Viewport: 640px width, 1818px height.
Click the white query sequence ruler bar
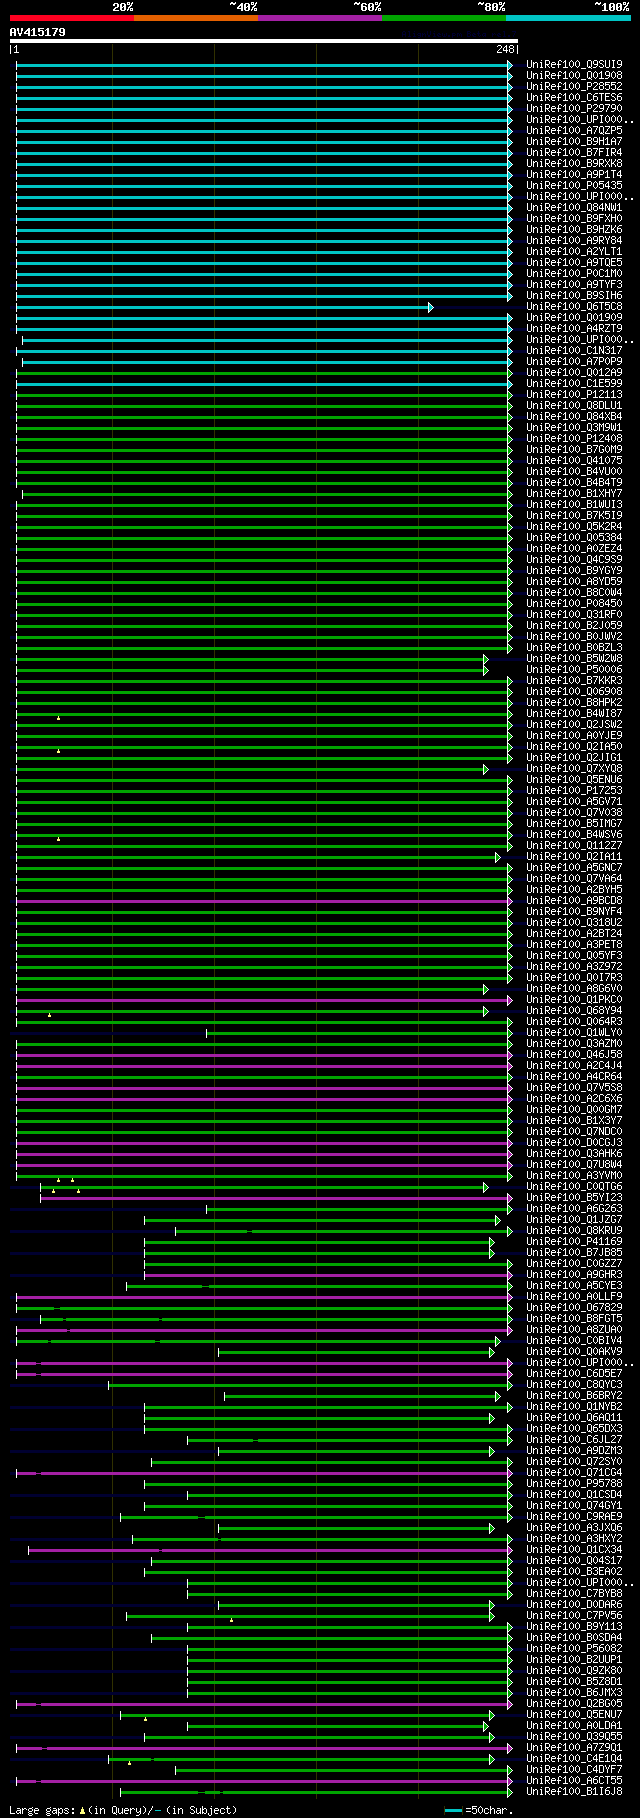click(x=263, y=41)
